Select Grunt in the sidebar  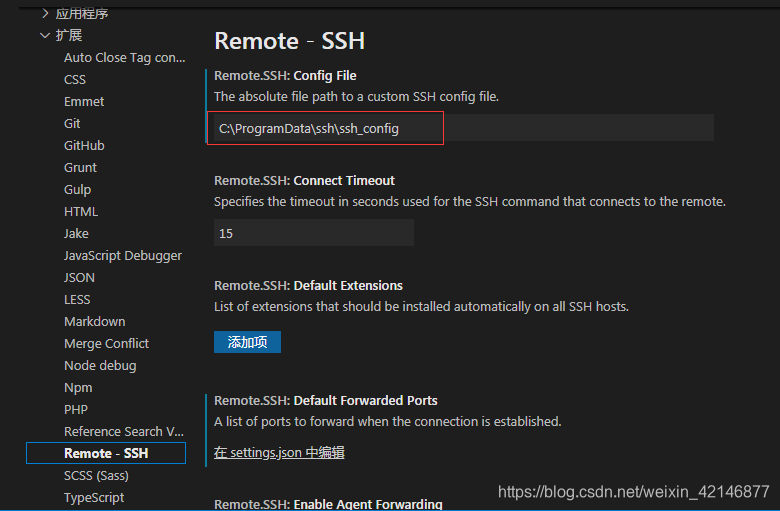80,168
